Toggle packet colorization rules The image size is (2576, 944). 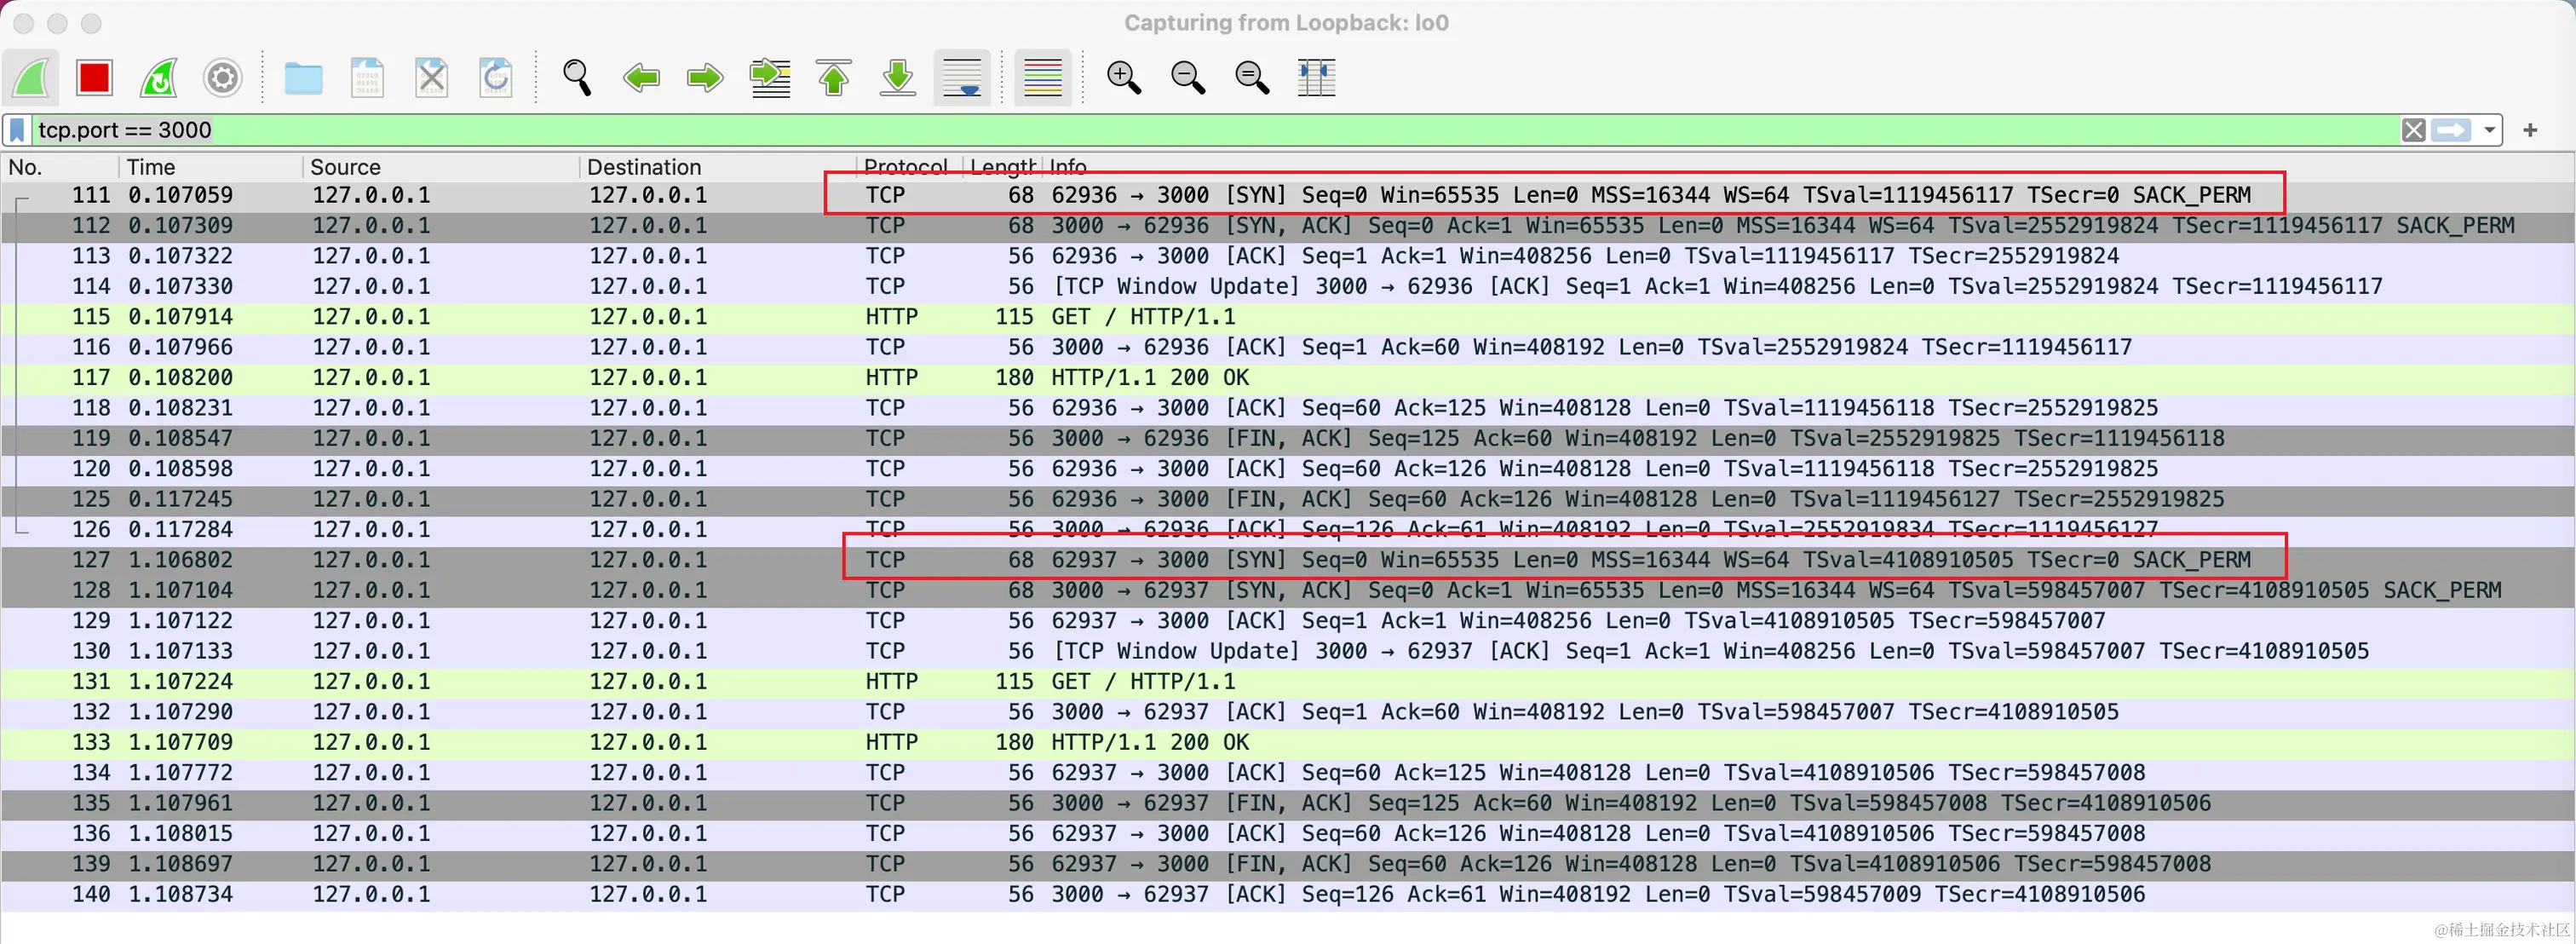[1042, 77]
